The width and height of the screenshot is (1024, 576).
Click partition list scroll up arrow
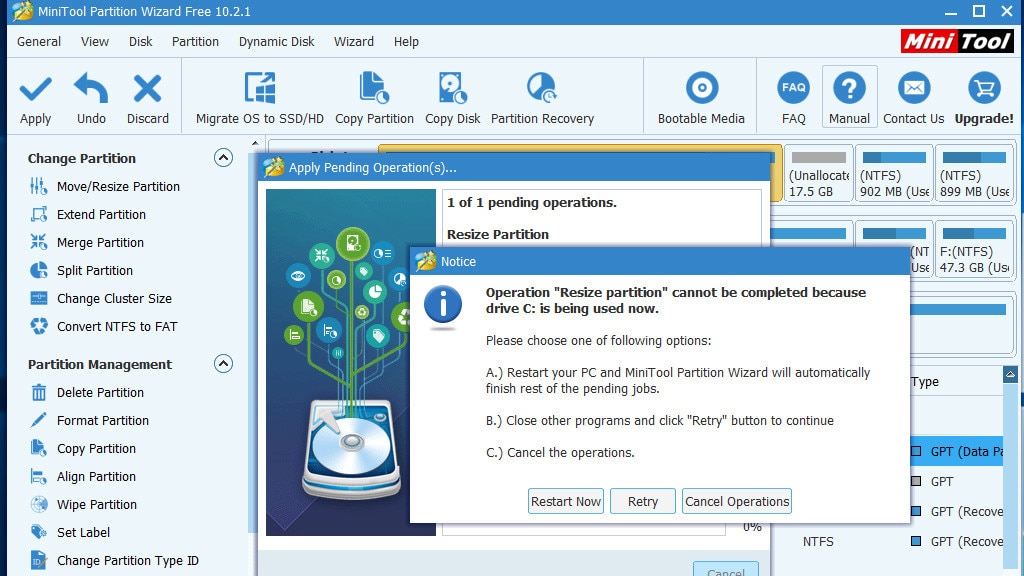pos(1010,374)
